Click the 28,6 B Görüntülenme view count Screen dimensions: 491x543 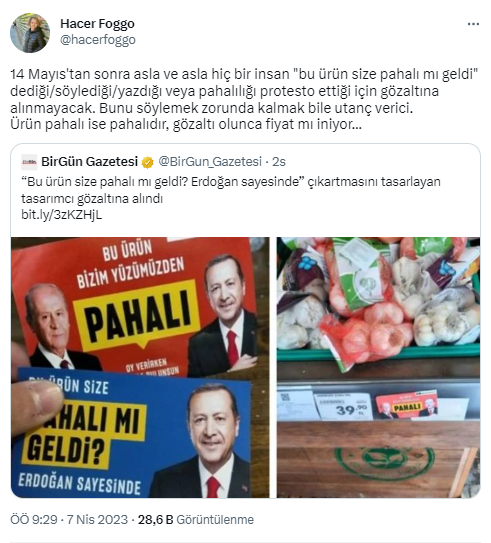pos(196,519)
